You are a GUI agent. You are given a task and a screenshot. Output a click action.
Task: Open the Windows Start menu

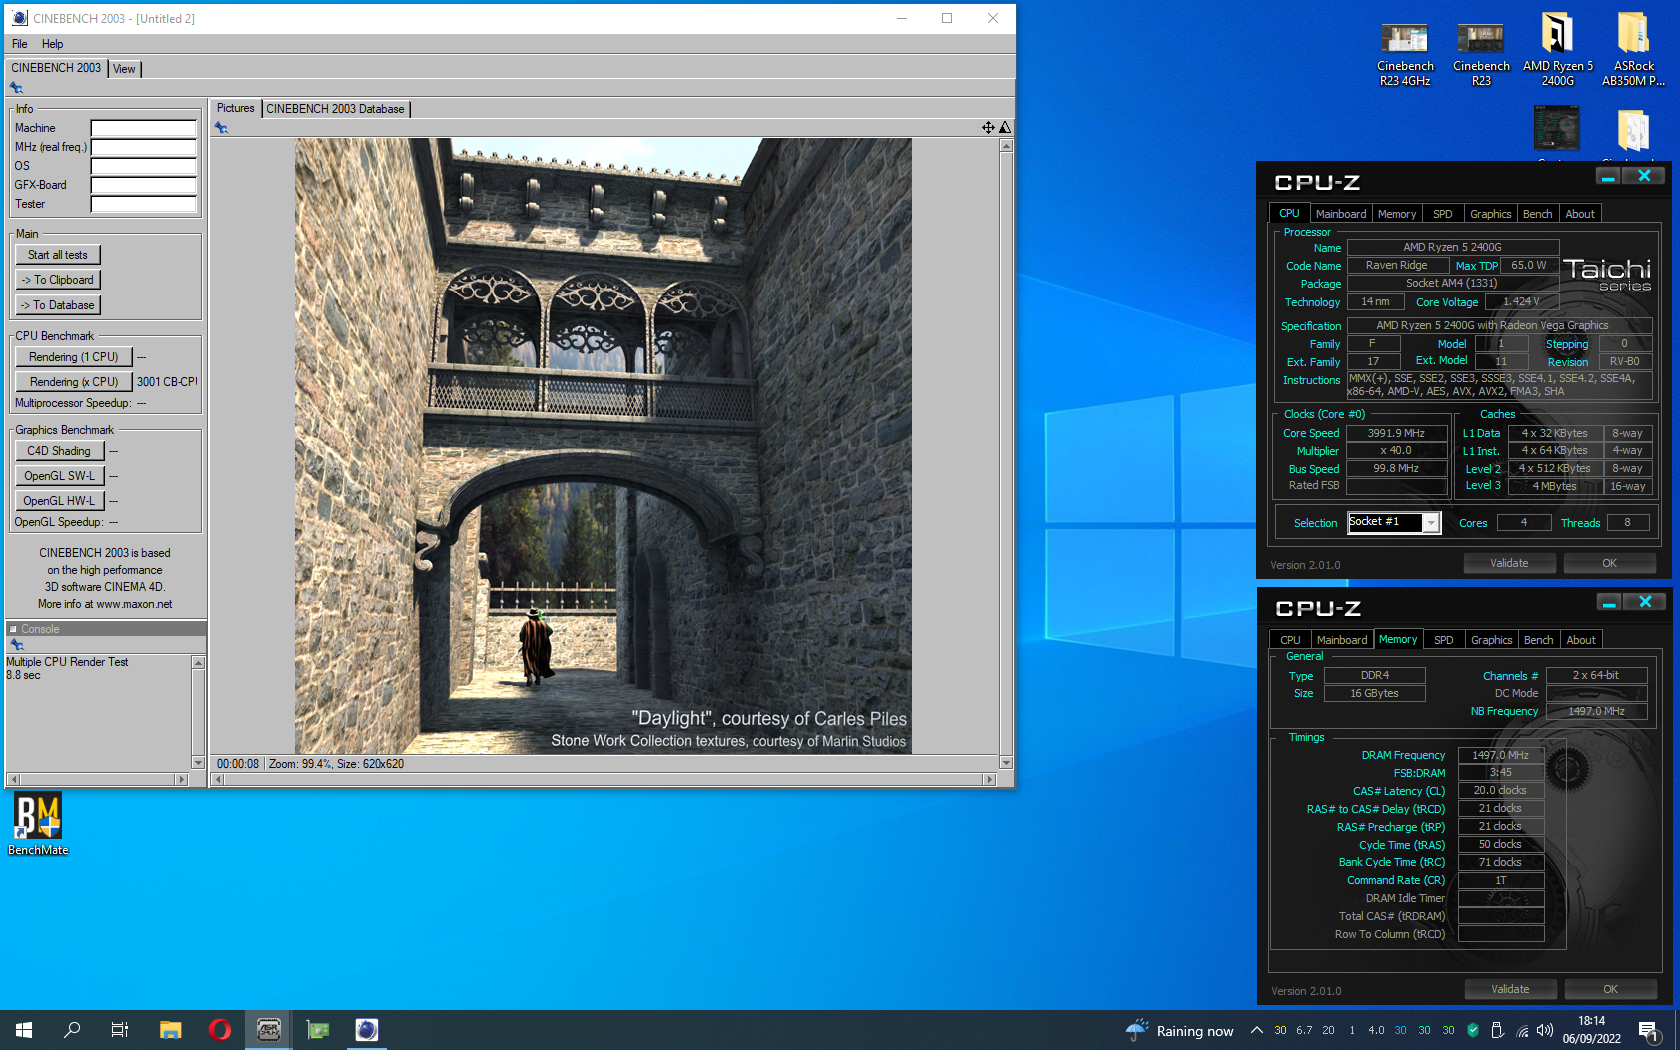(24, 1030)
